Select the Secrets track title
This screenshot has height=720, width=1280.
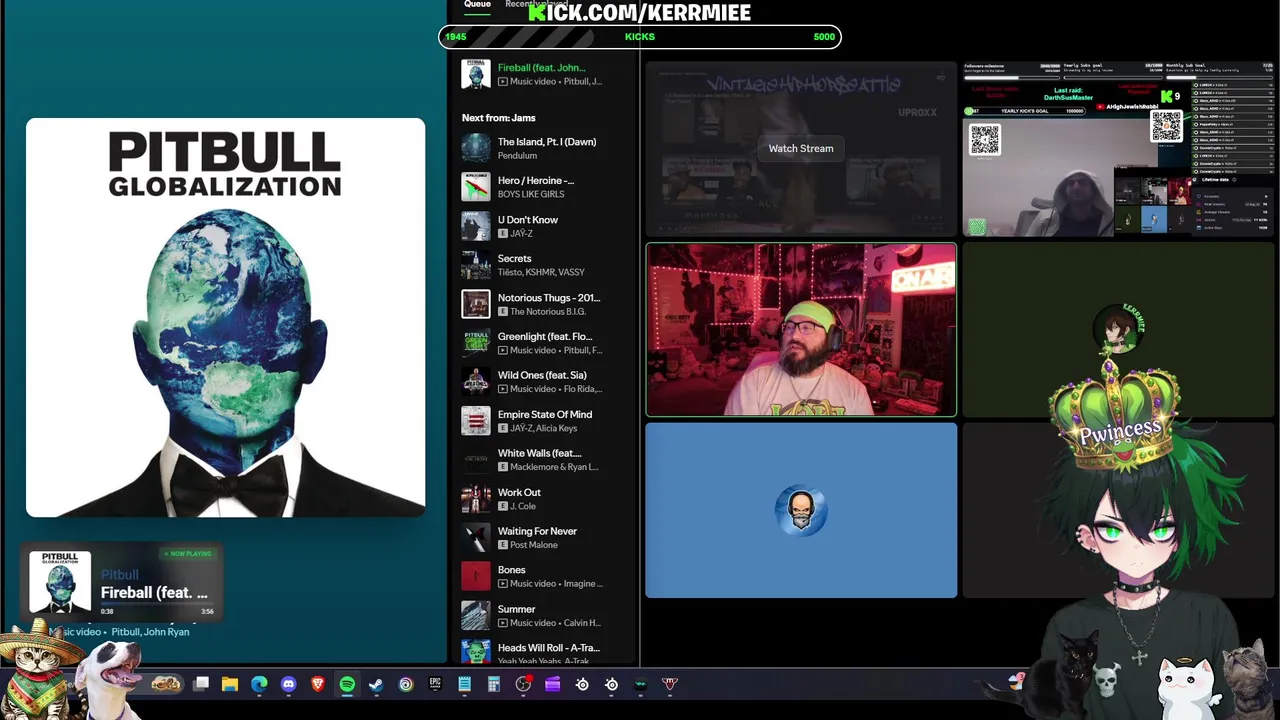515,259
